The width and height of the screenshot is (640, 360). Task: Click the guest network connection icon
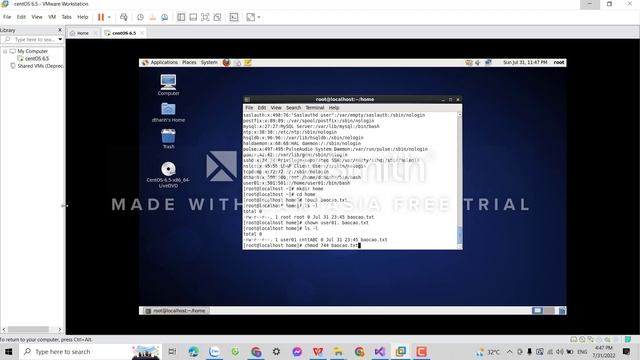pyautogui.click(x=488, y=62)
